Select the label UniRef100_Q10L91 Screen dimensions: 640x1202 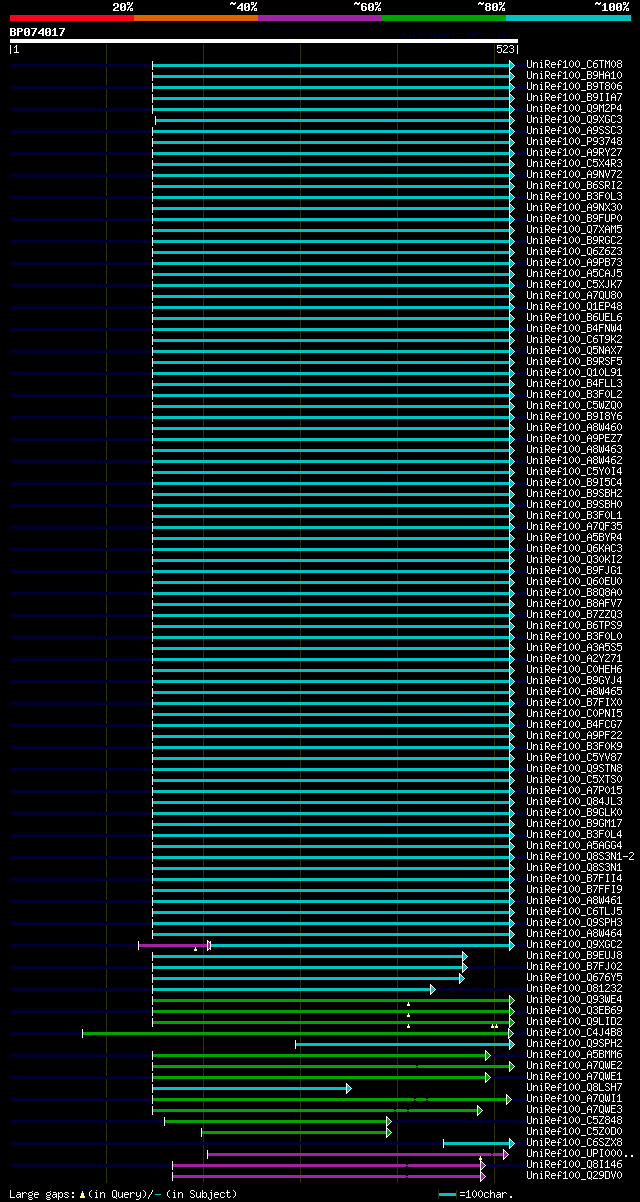tap(574, 372)
